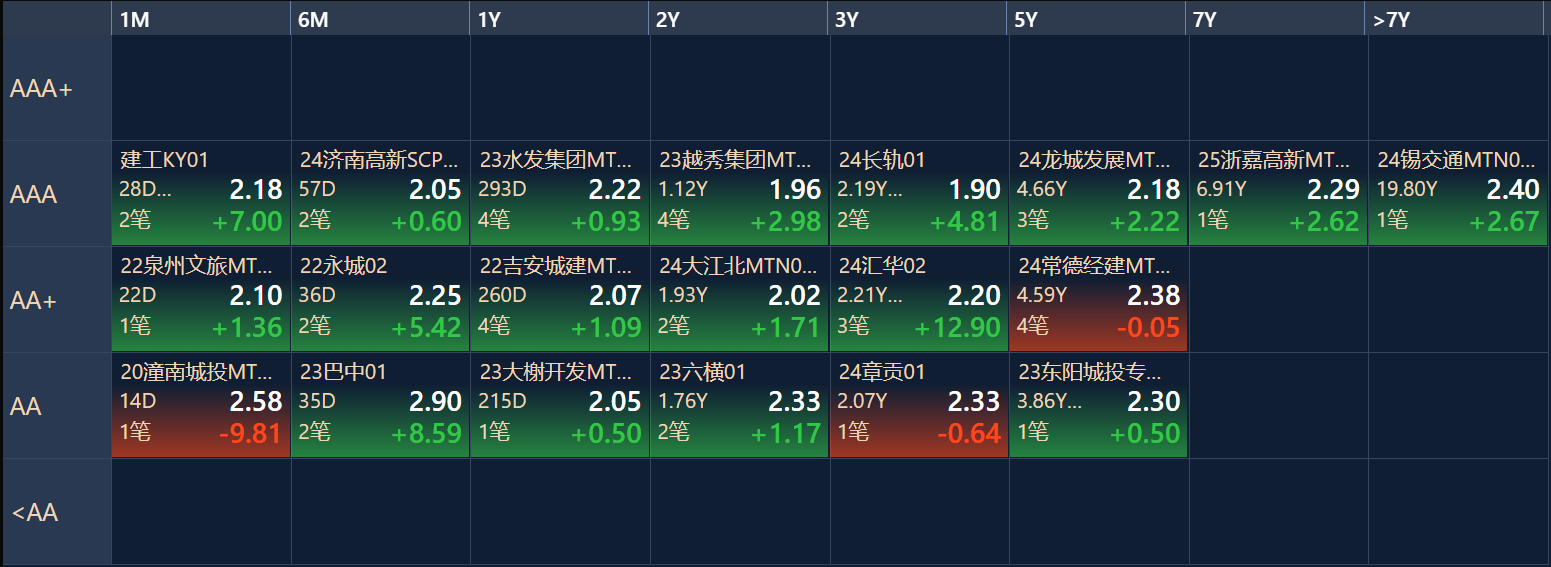1551x567 pixels.
Task: Click the 6M column header
Action: tap(380, 19)
